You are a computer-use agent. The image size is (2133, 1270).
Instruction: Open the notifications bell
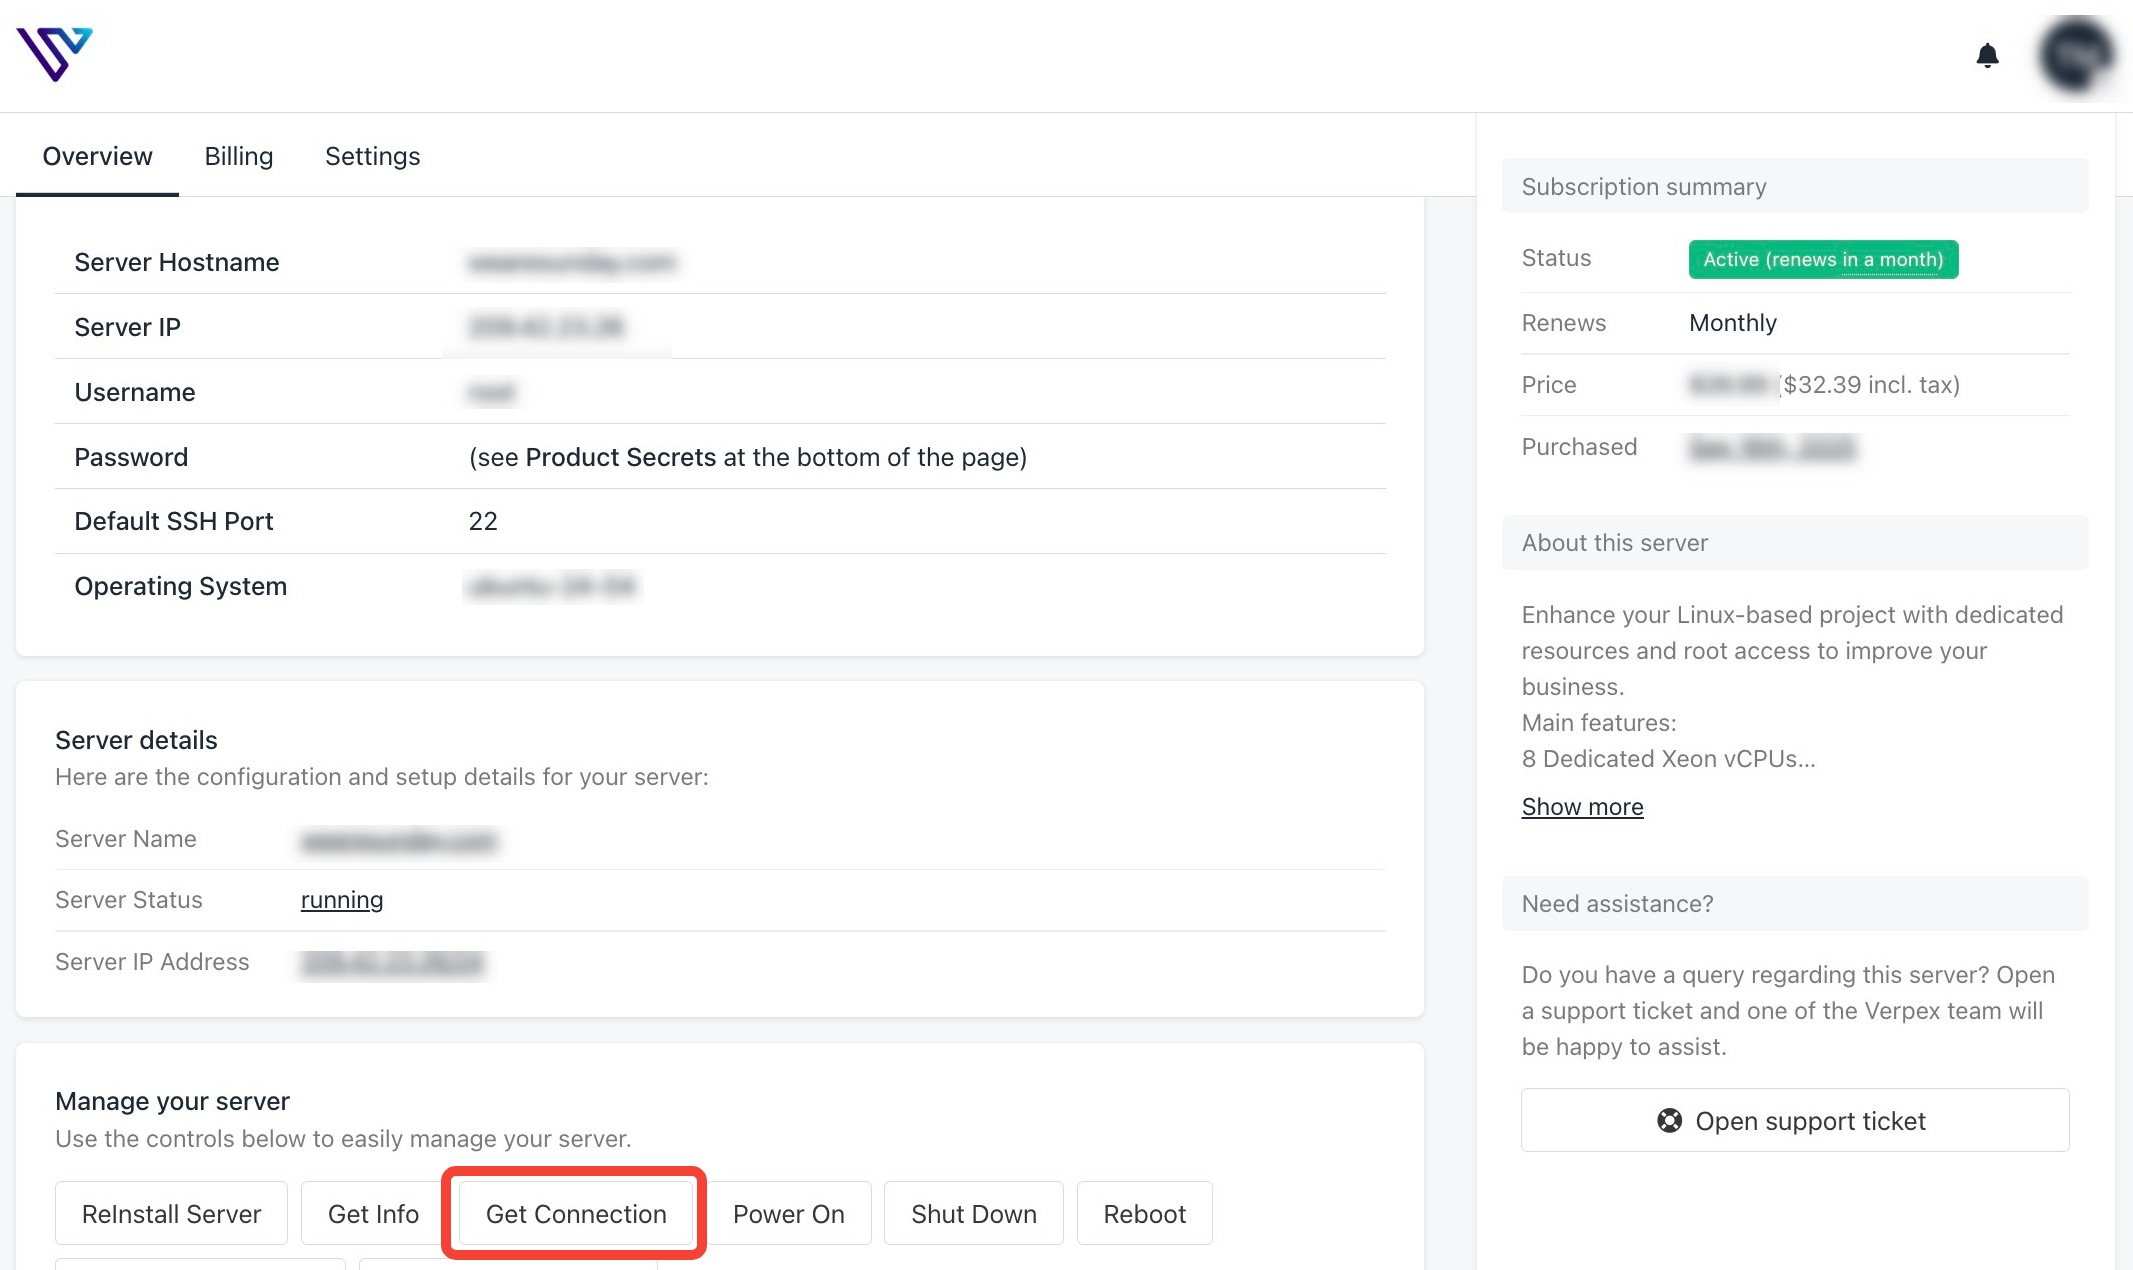[1987, 56]
